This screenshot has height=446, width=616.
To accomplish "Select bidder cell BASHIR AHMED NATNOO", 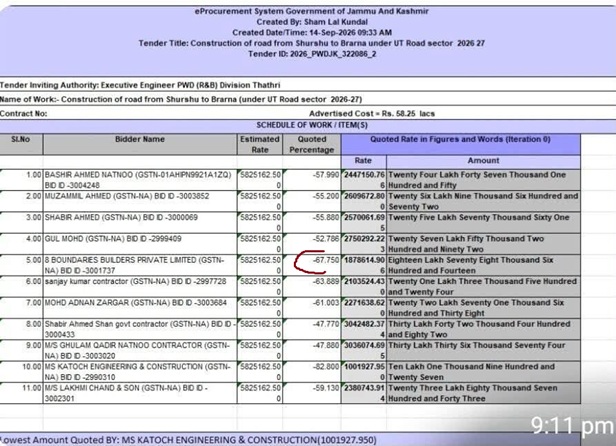I will point(140,180).
